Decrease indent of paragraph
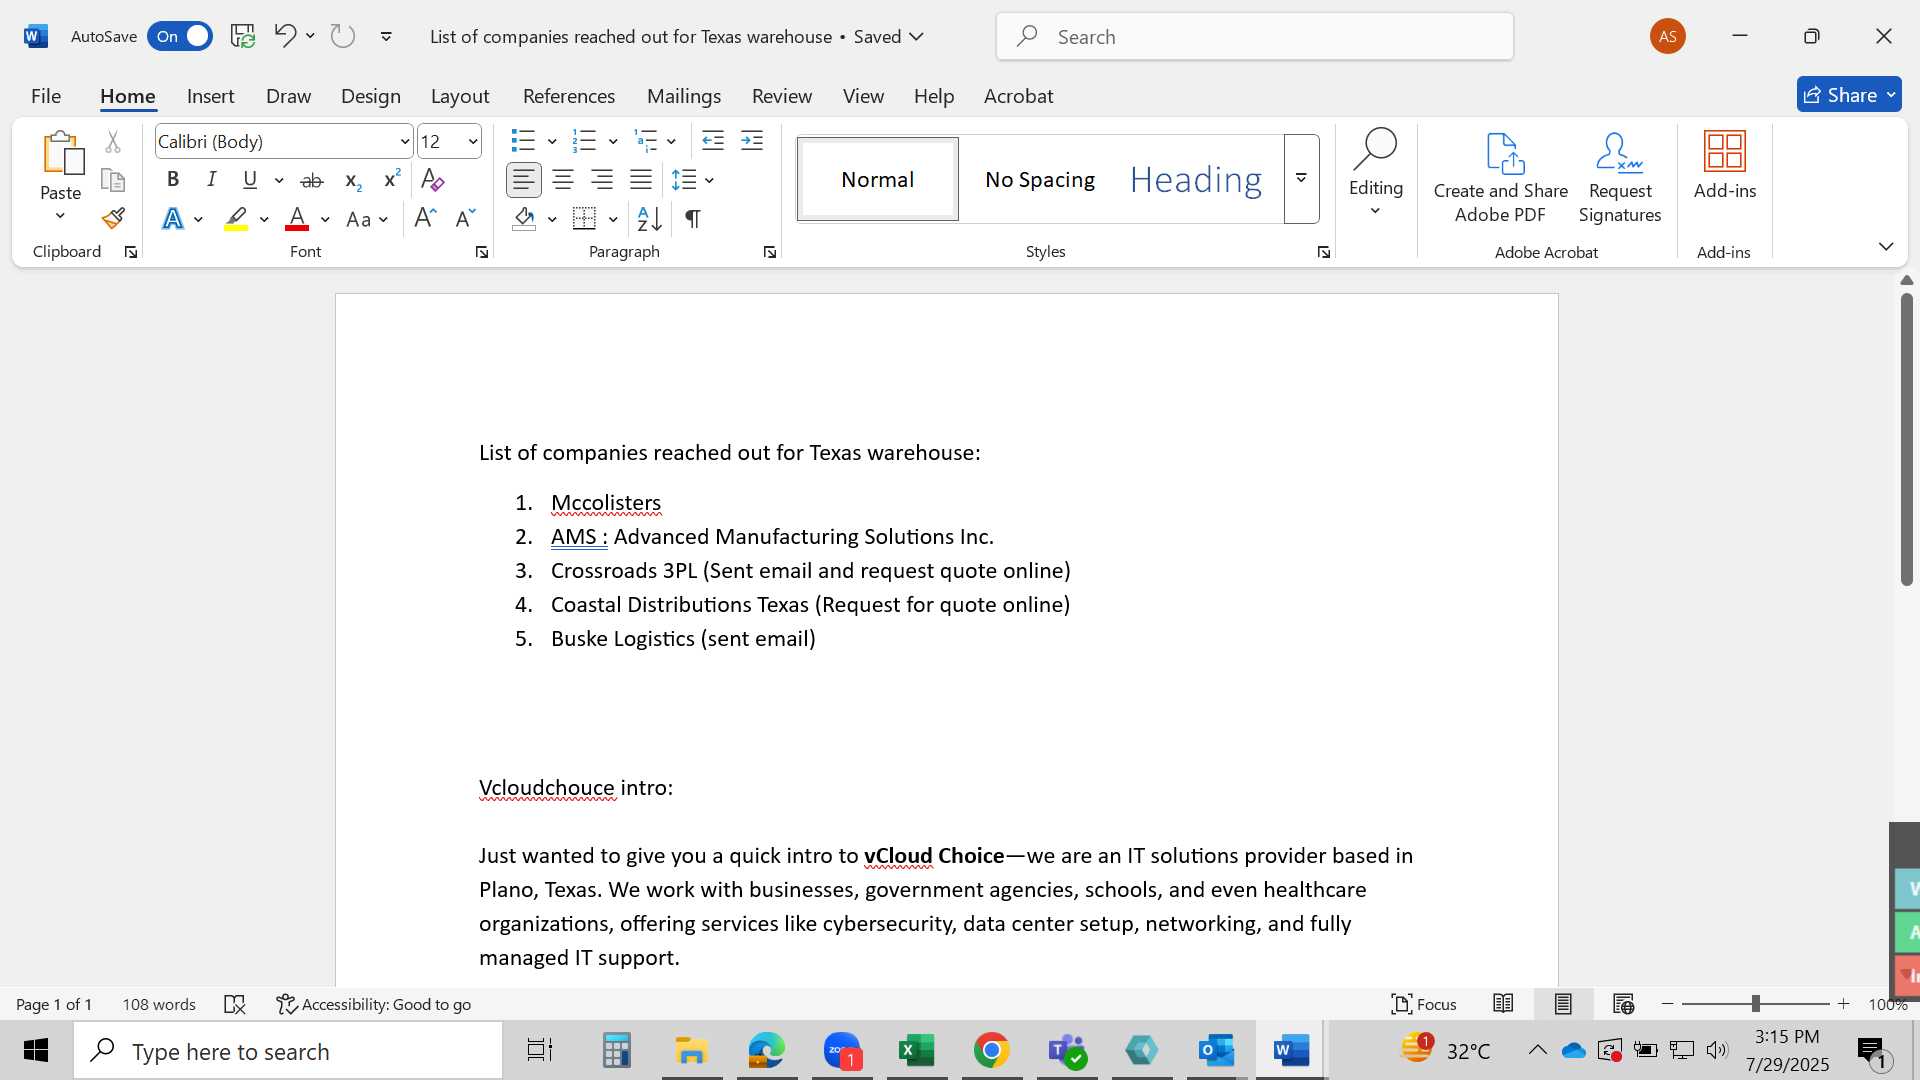Viewport: 1920px width, 1080px height. 712,141
